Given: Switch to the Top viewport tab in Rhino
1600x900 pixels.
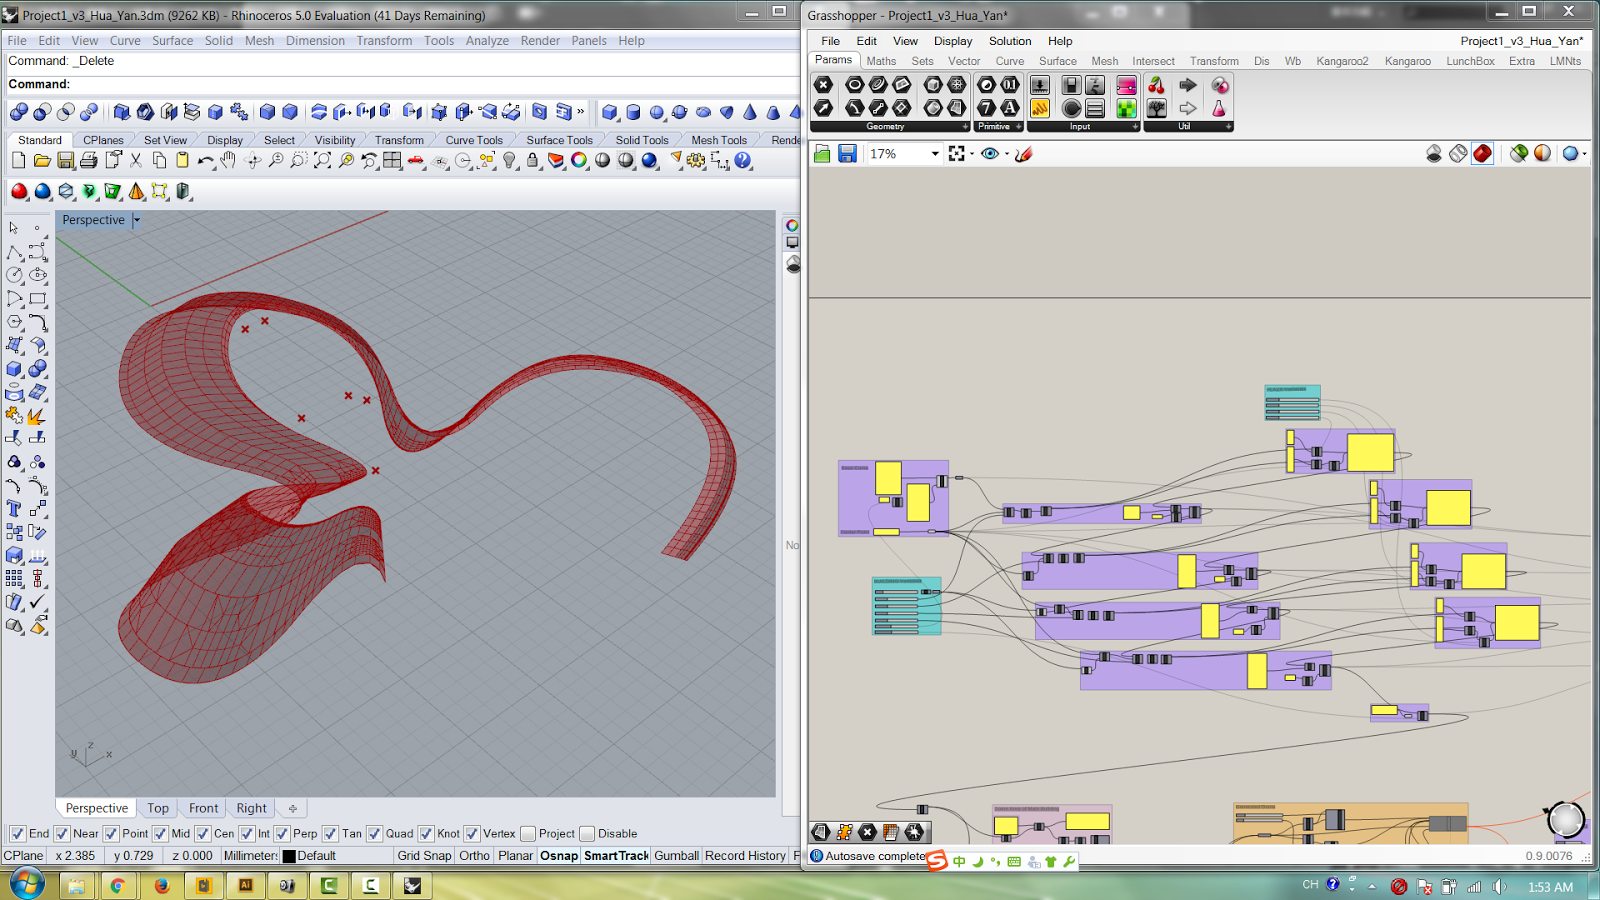Looking at the screenshot, I should (157, 807).
